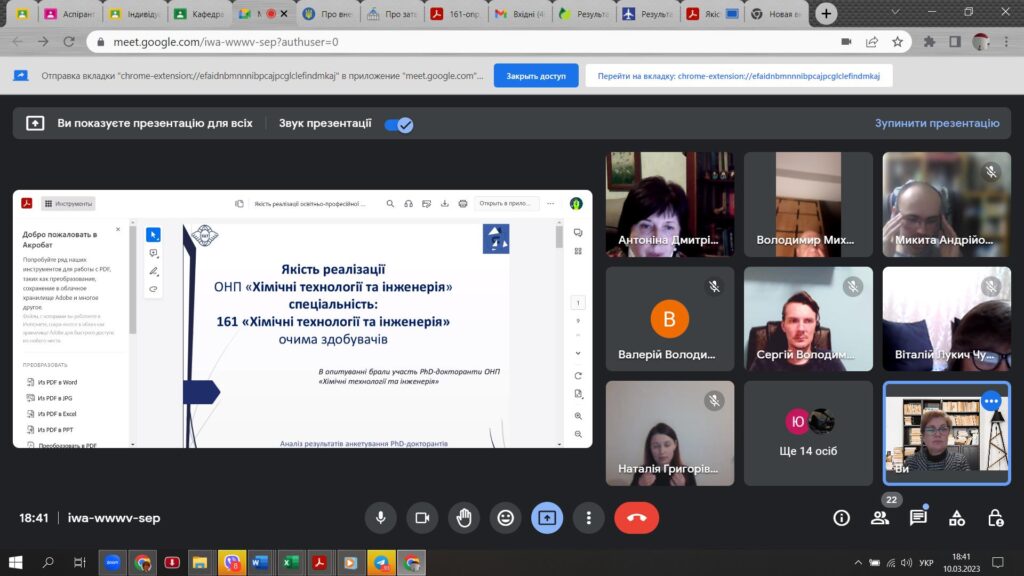Open options on your own video tile
1024x576 pixels.
click(x=991, y=401)
